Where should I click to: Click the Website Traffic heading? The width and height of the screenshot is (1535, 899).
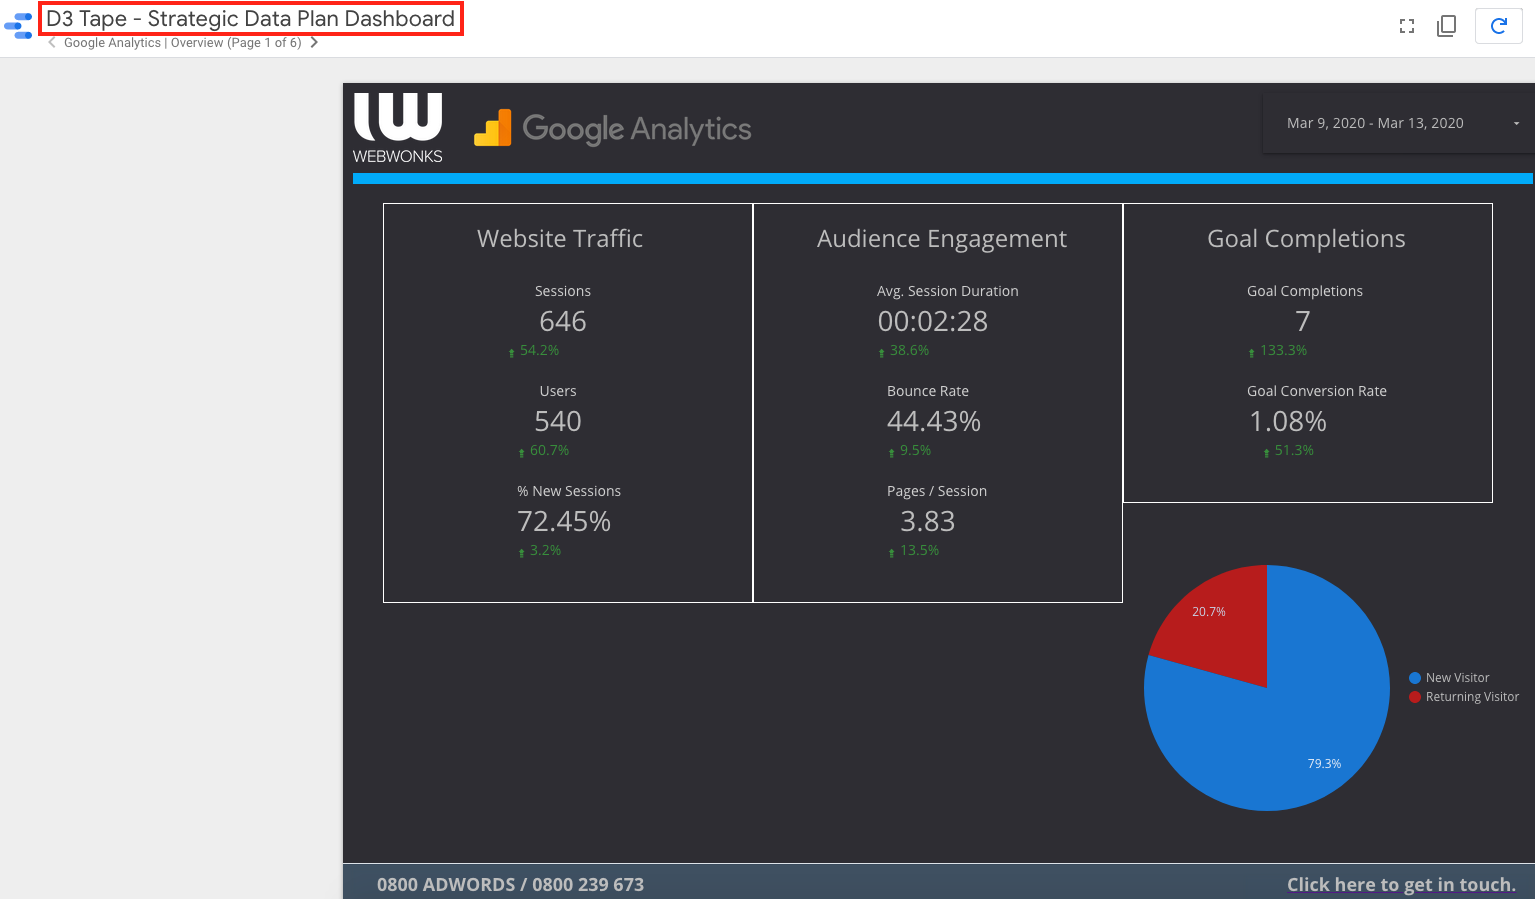pyautogui.click(x=560, y=239)
